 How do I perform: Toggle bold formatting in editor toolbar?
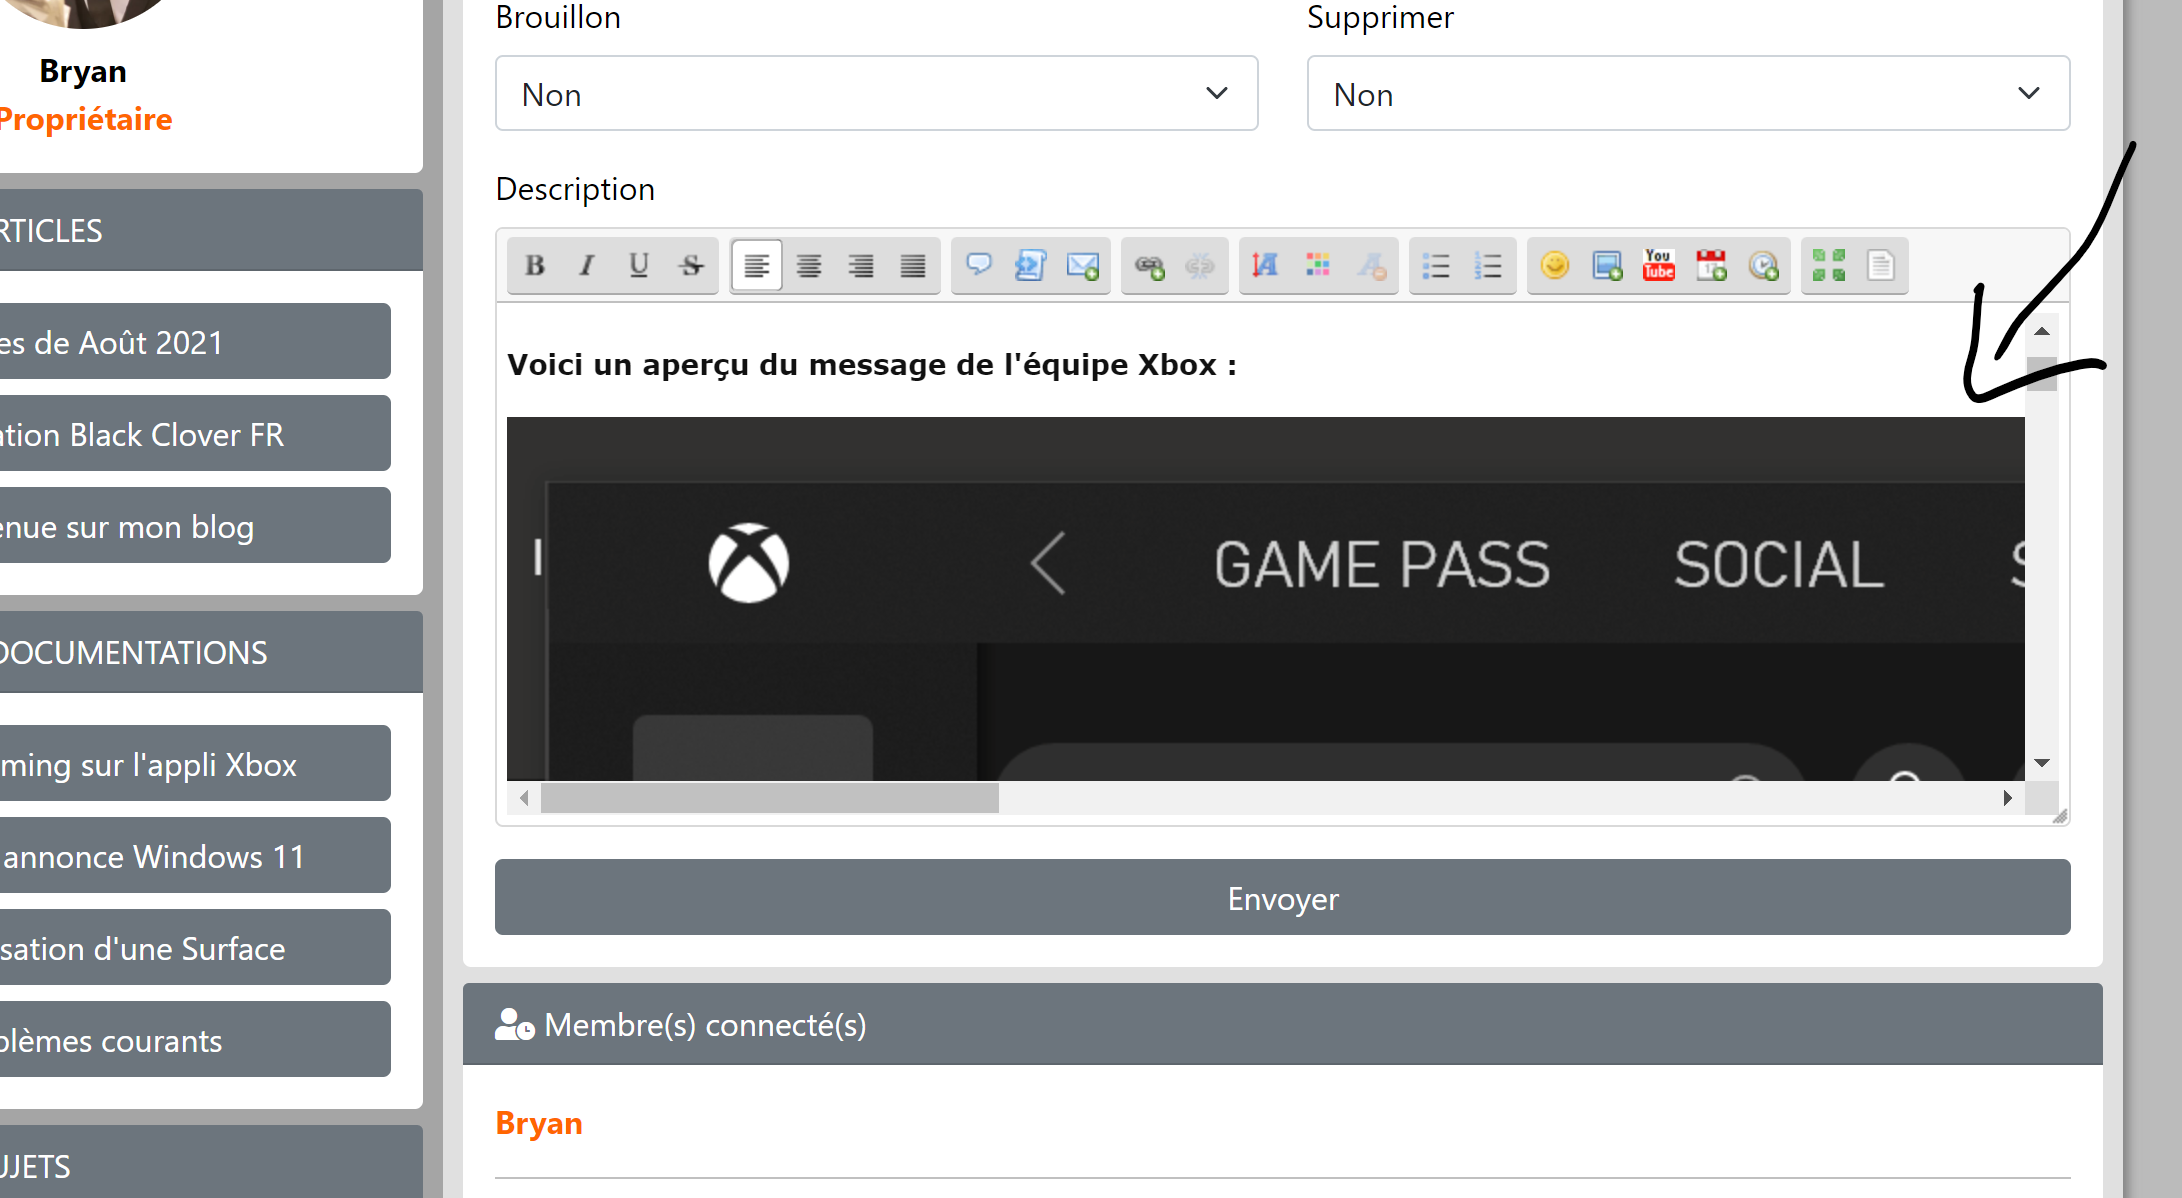535,266
